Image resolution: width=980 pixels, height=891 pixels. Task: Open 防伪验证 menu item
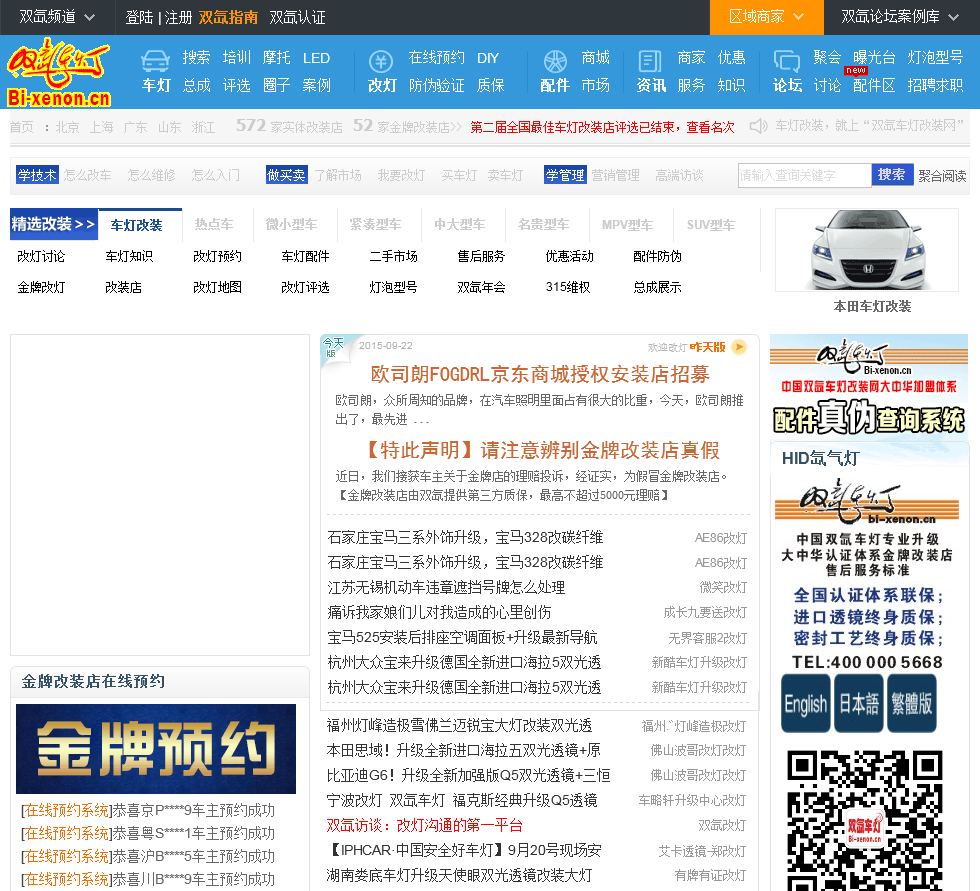(436, 85)
